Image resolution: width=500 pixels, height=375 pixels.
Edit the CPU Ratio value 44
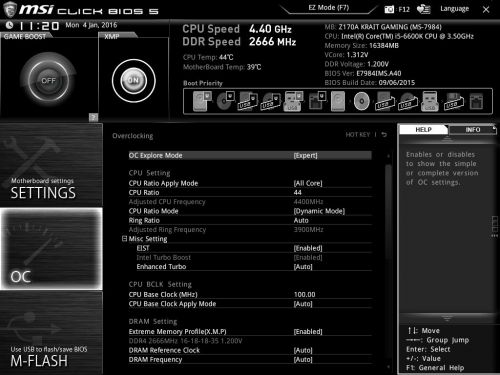[x=298, y=192]
